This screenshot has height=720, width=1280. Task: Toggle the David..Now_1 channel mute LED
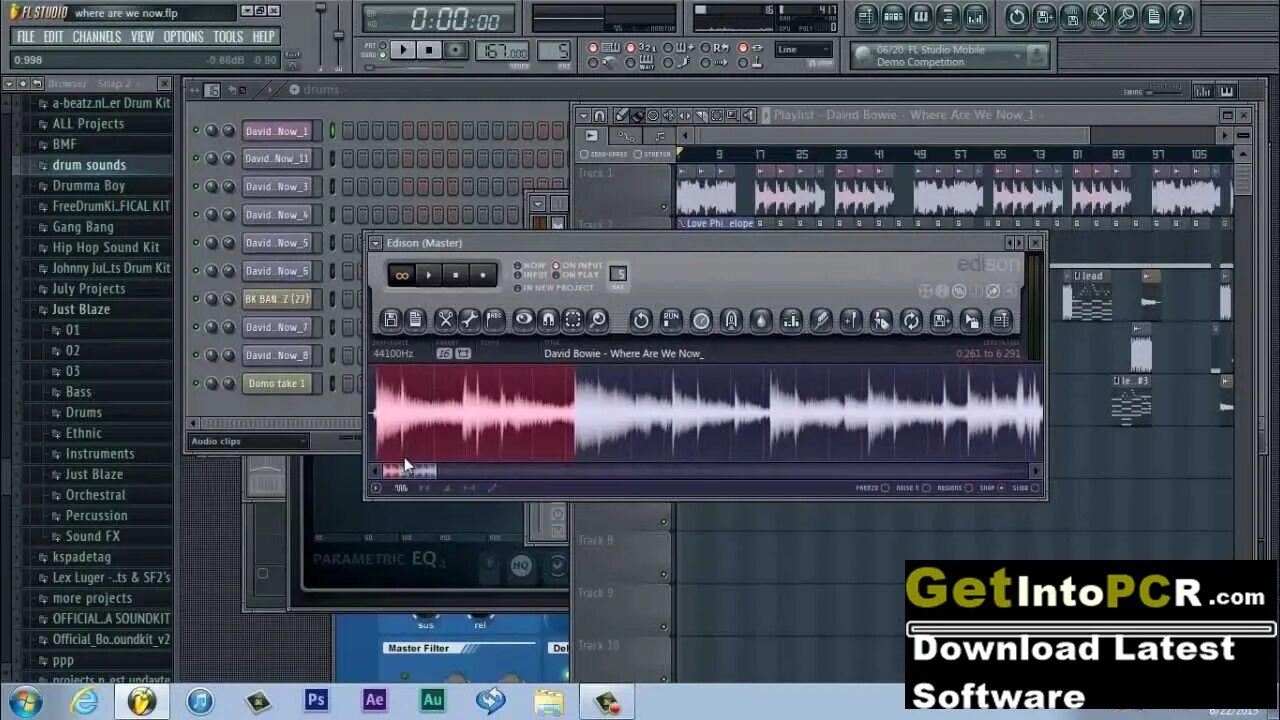196,131
